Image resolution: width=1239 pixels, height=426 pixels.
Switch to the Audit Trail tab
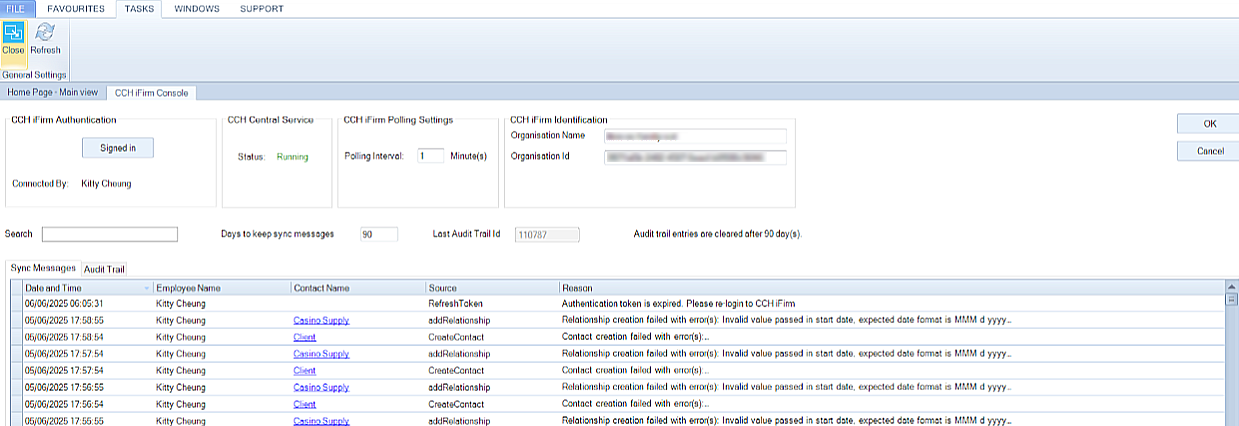(104, 269)
